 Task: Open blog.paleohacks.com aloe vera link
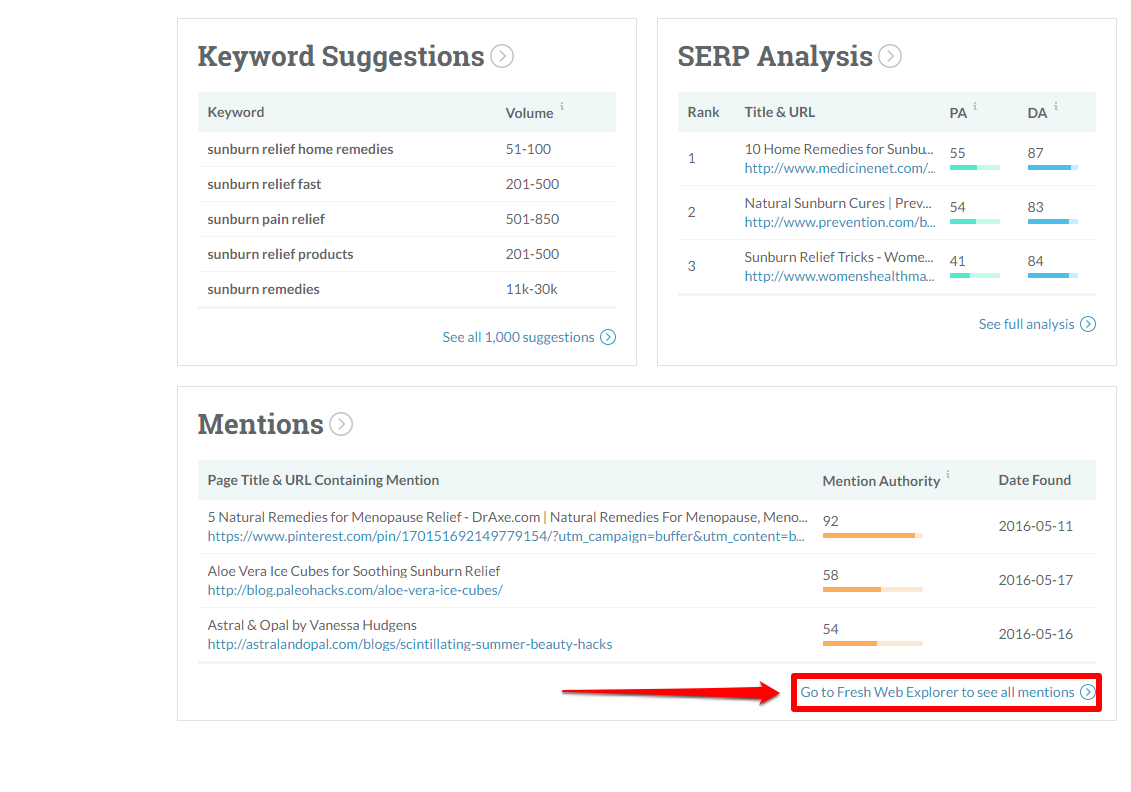[354, 590]
